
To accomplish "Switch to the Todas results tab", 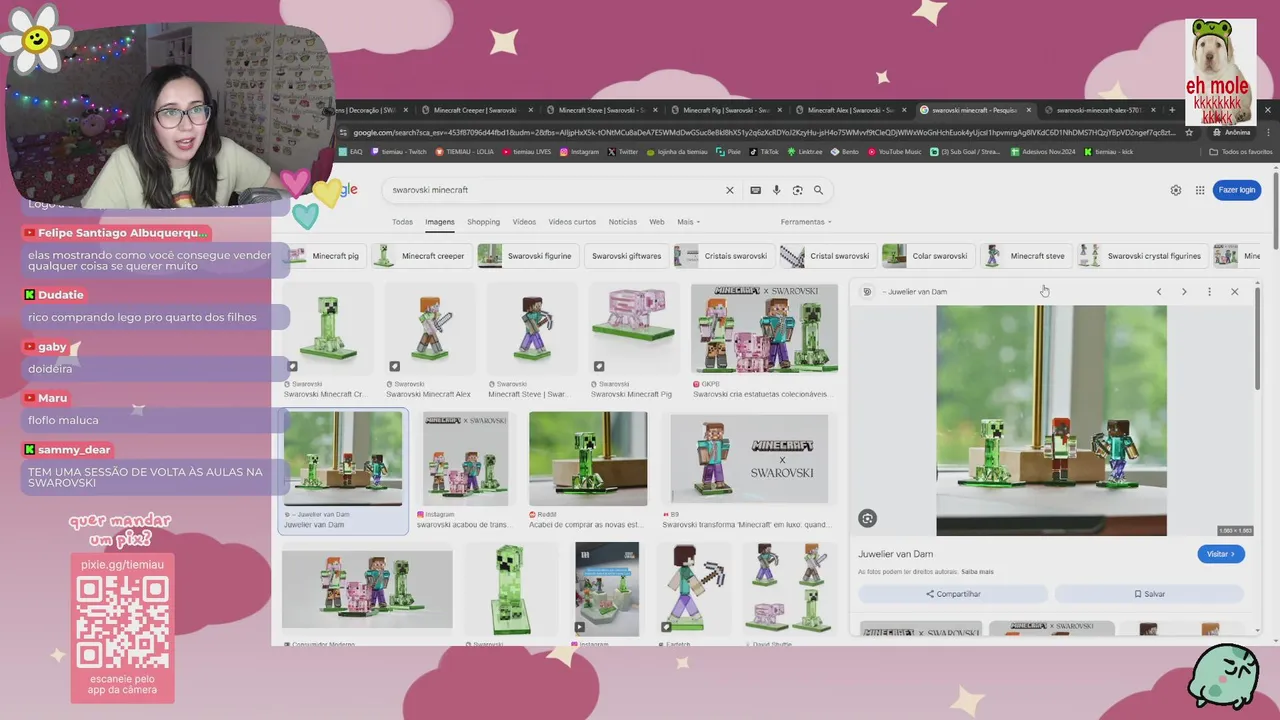I will coord(402,222).
